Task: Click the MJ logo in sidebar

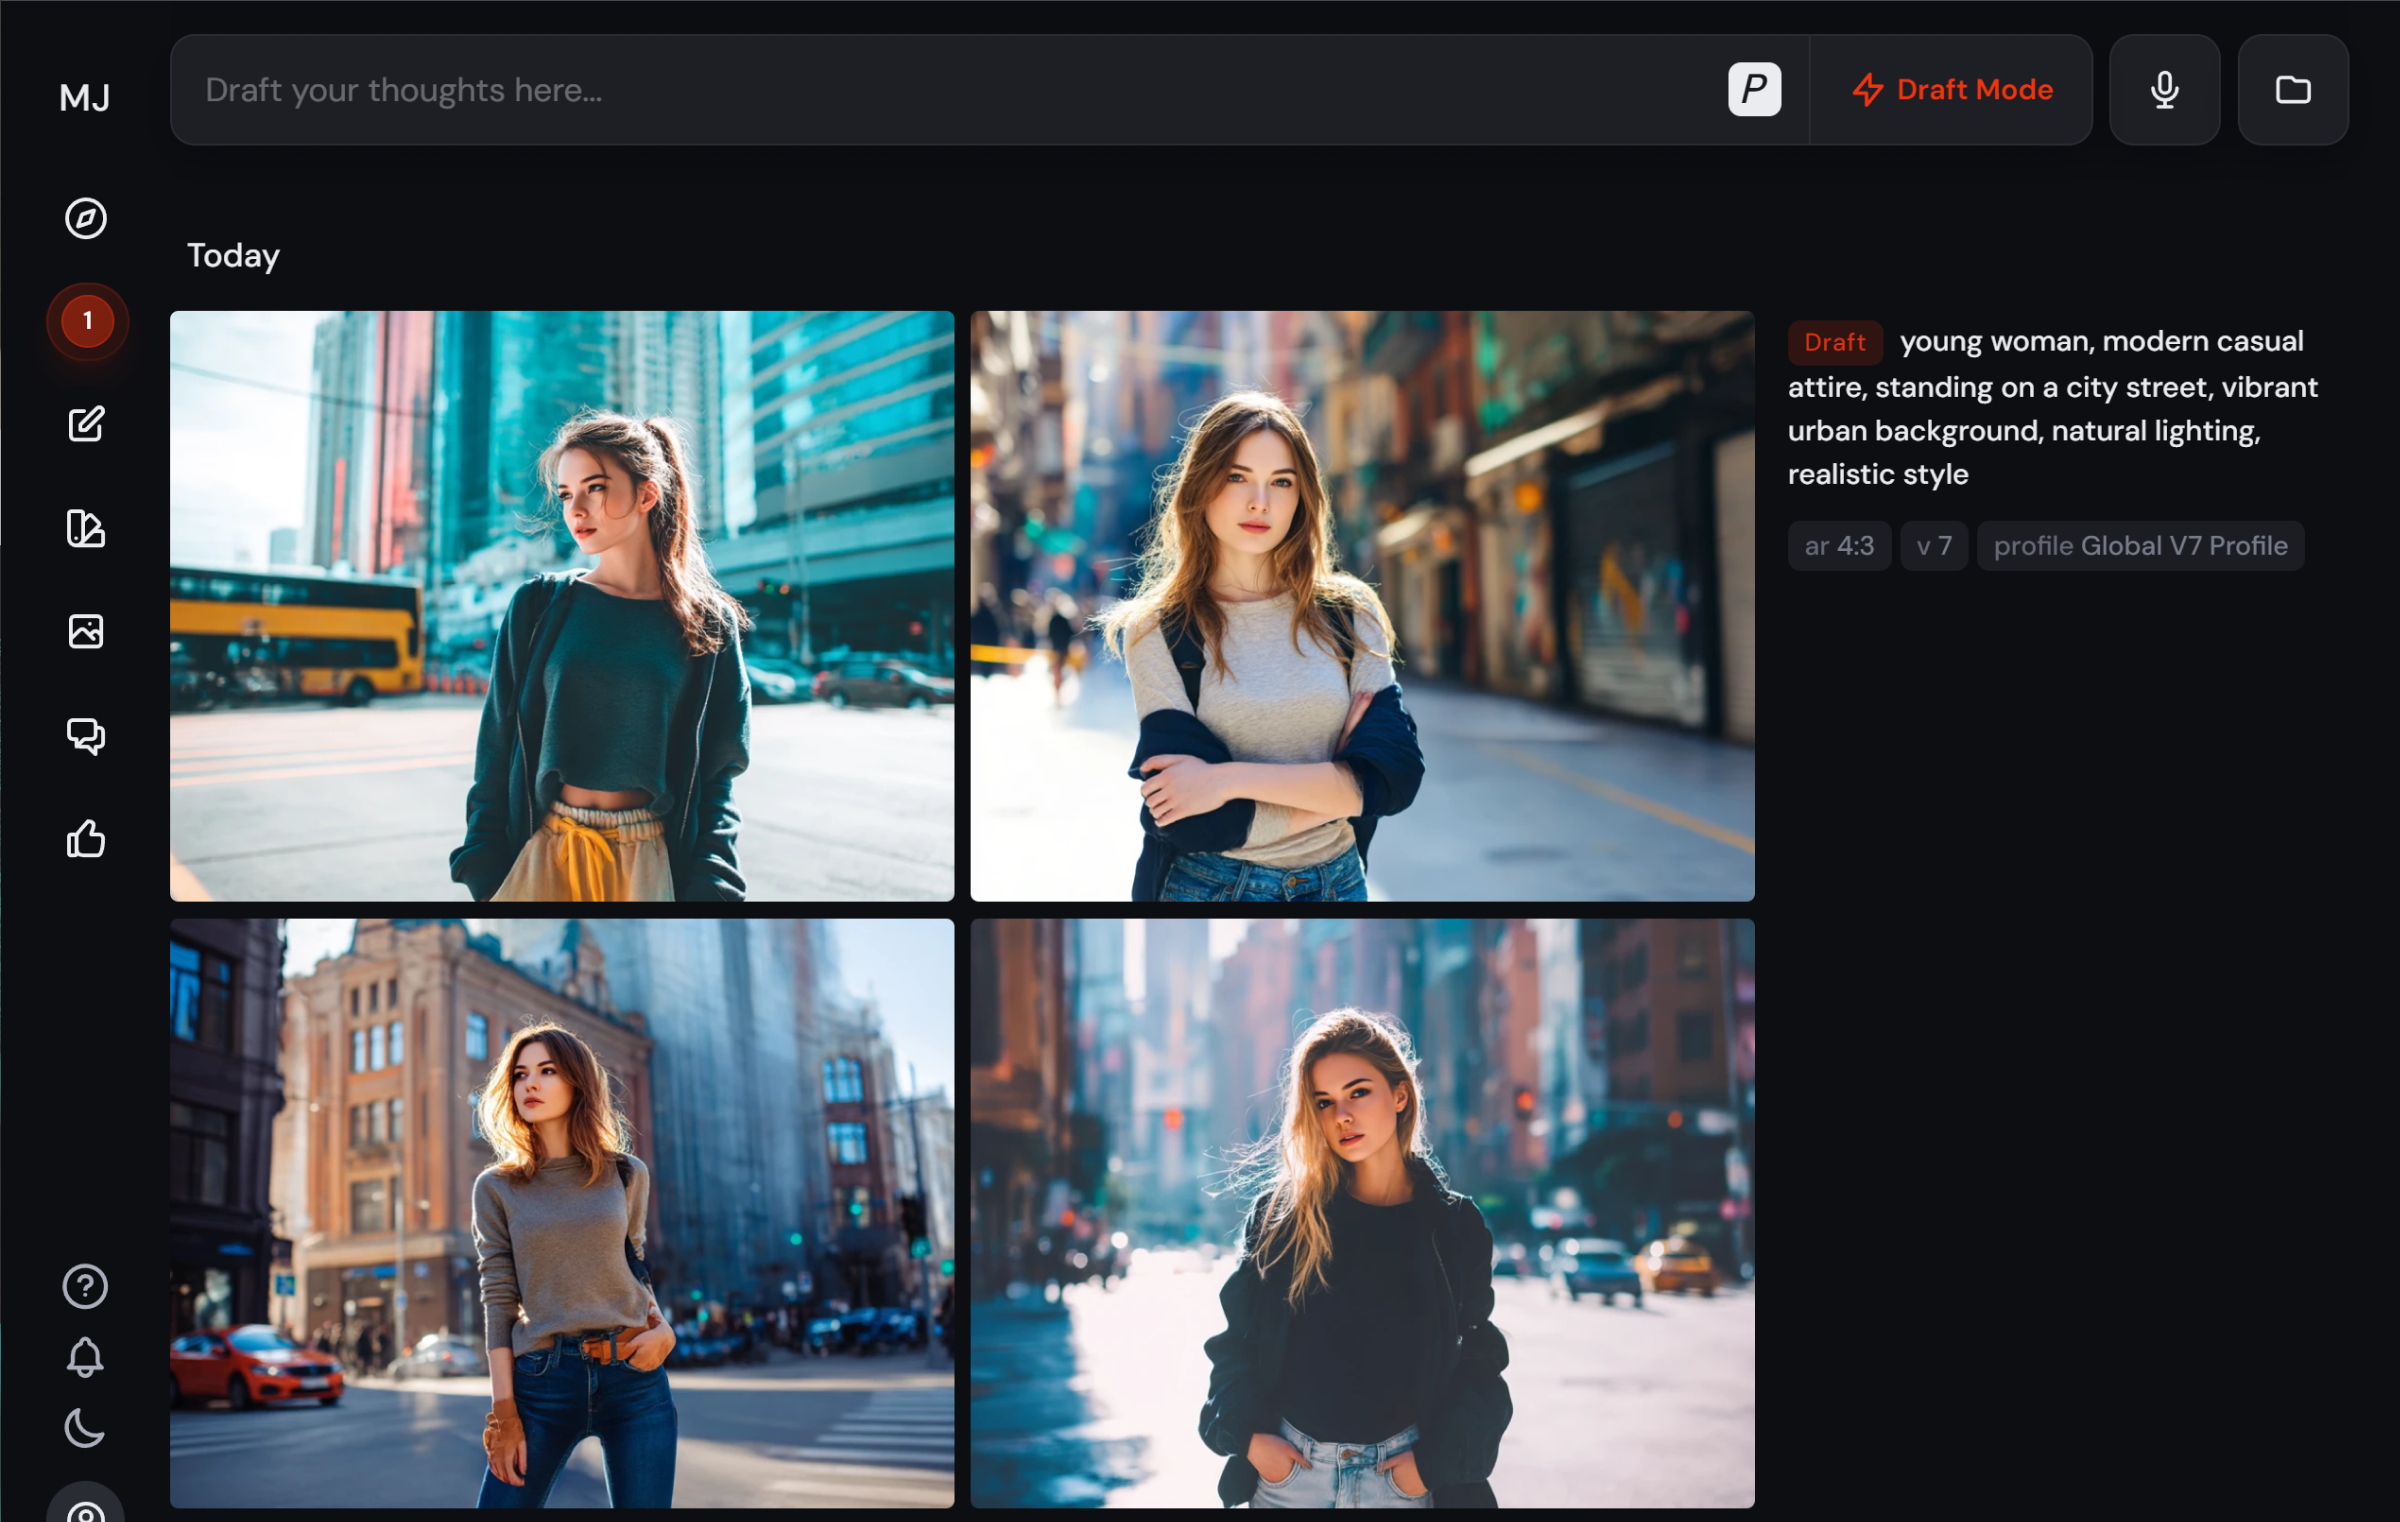Action: [x=85, y=98]
